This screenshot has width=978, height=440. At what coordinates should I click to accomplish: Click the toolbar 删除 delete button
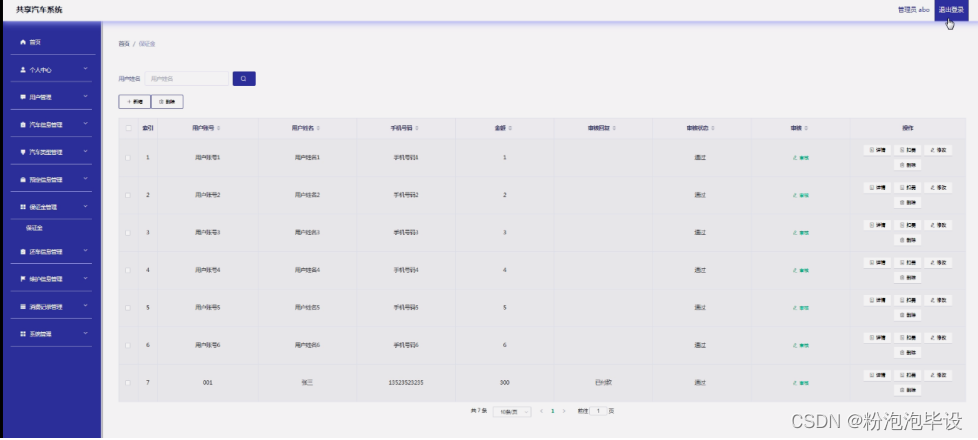[167, 101]
